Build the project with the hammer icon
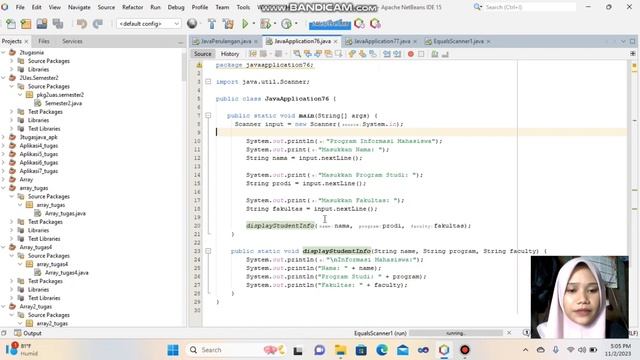This screenshot has height=360, width=640. click(211, 24)
